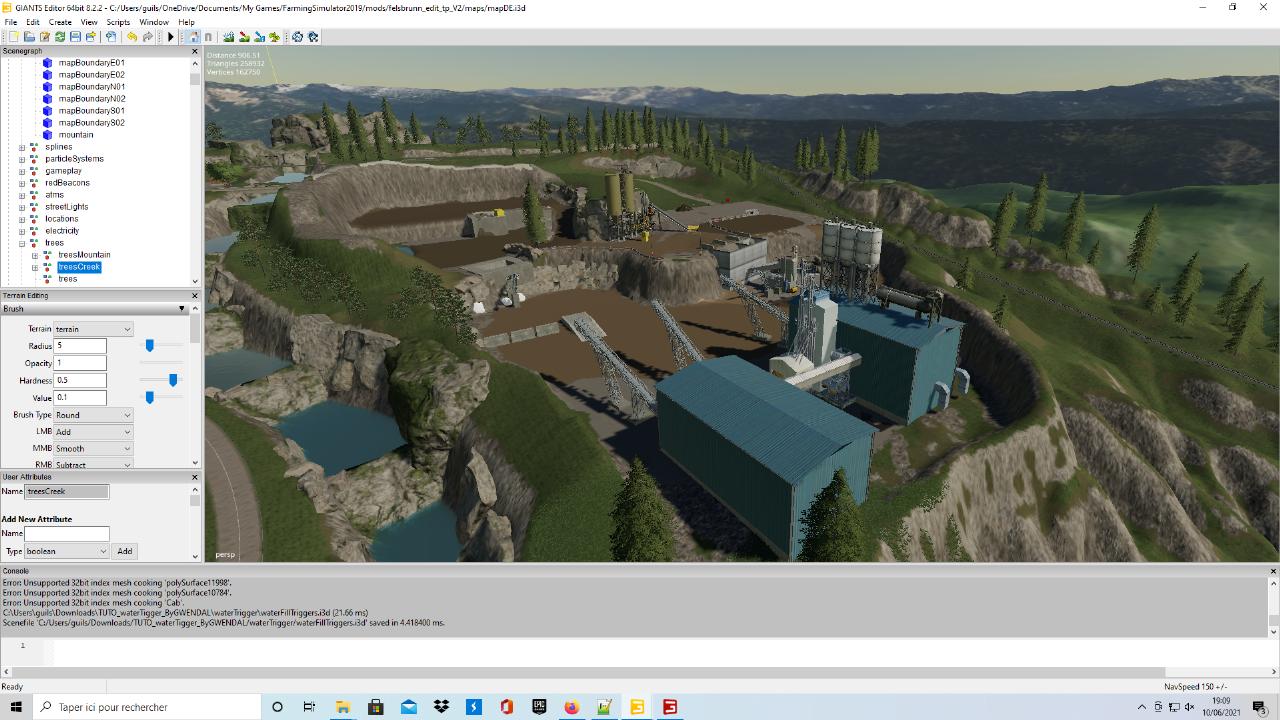Open the Brush Type dropdown

[x=93, y=415]
